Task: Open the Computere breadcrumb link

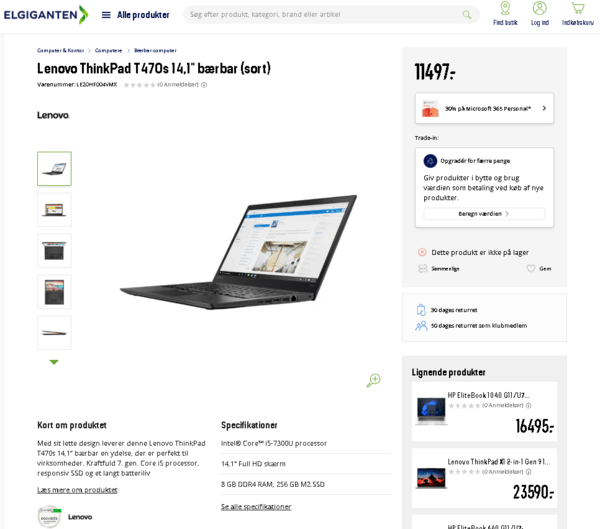Action: click(x=108, y=50)
